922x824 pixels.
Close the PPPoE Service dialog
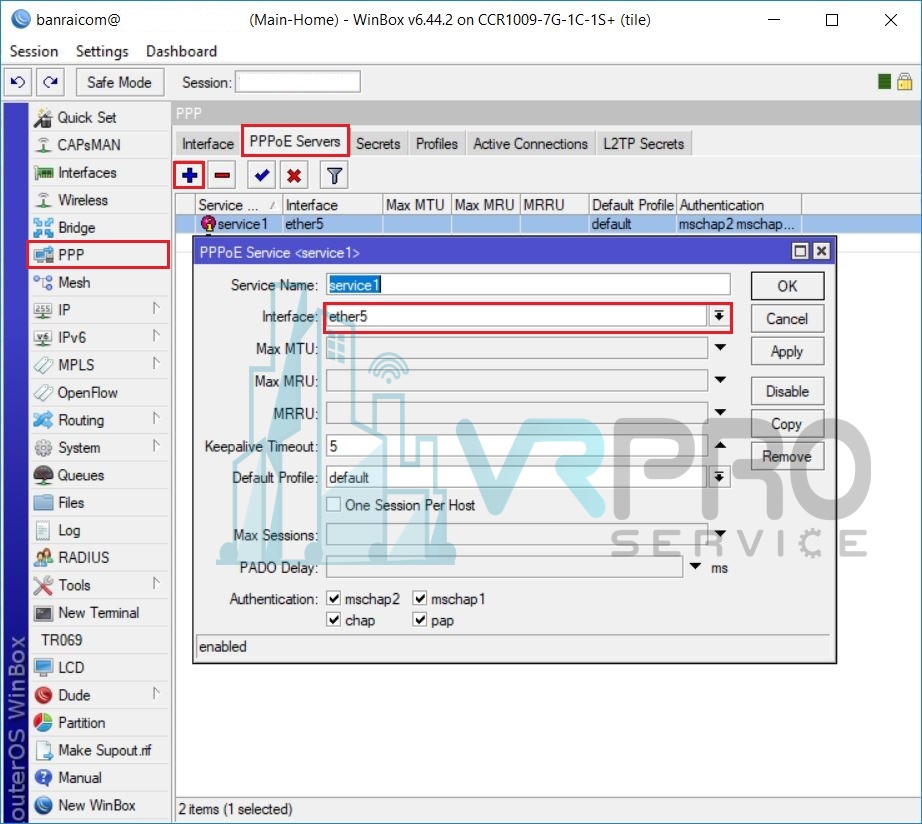(x=821, y=252)
